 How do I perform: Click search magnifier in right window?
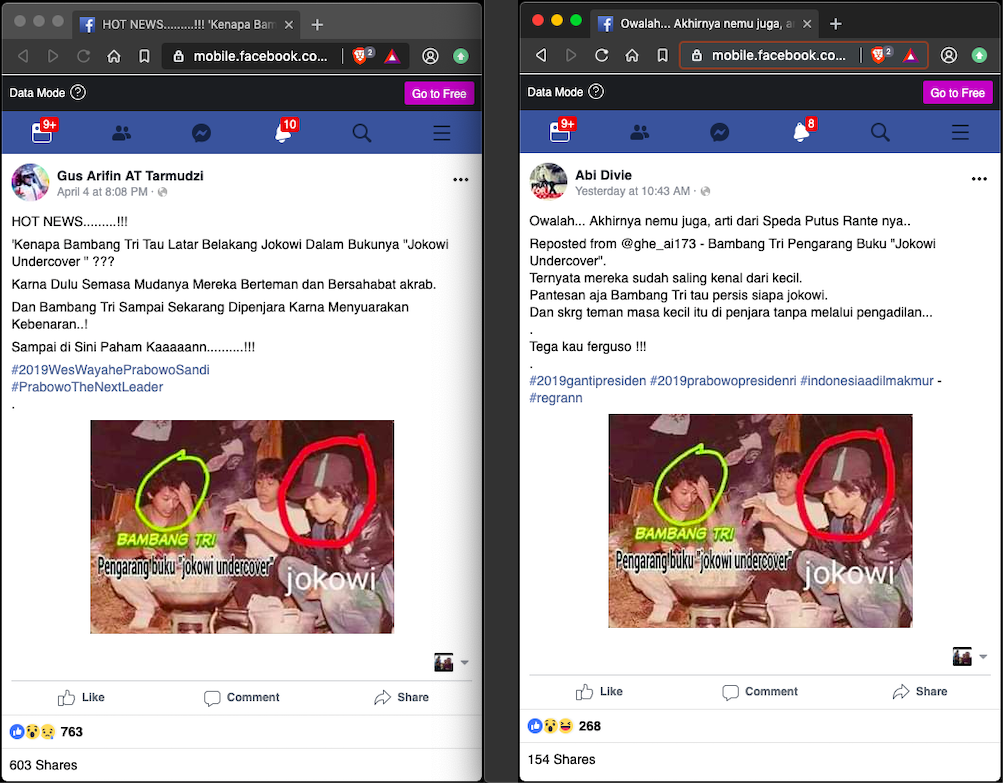[880, 133]
